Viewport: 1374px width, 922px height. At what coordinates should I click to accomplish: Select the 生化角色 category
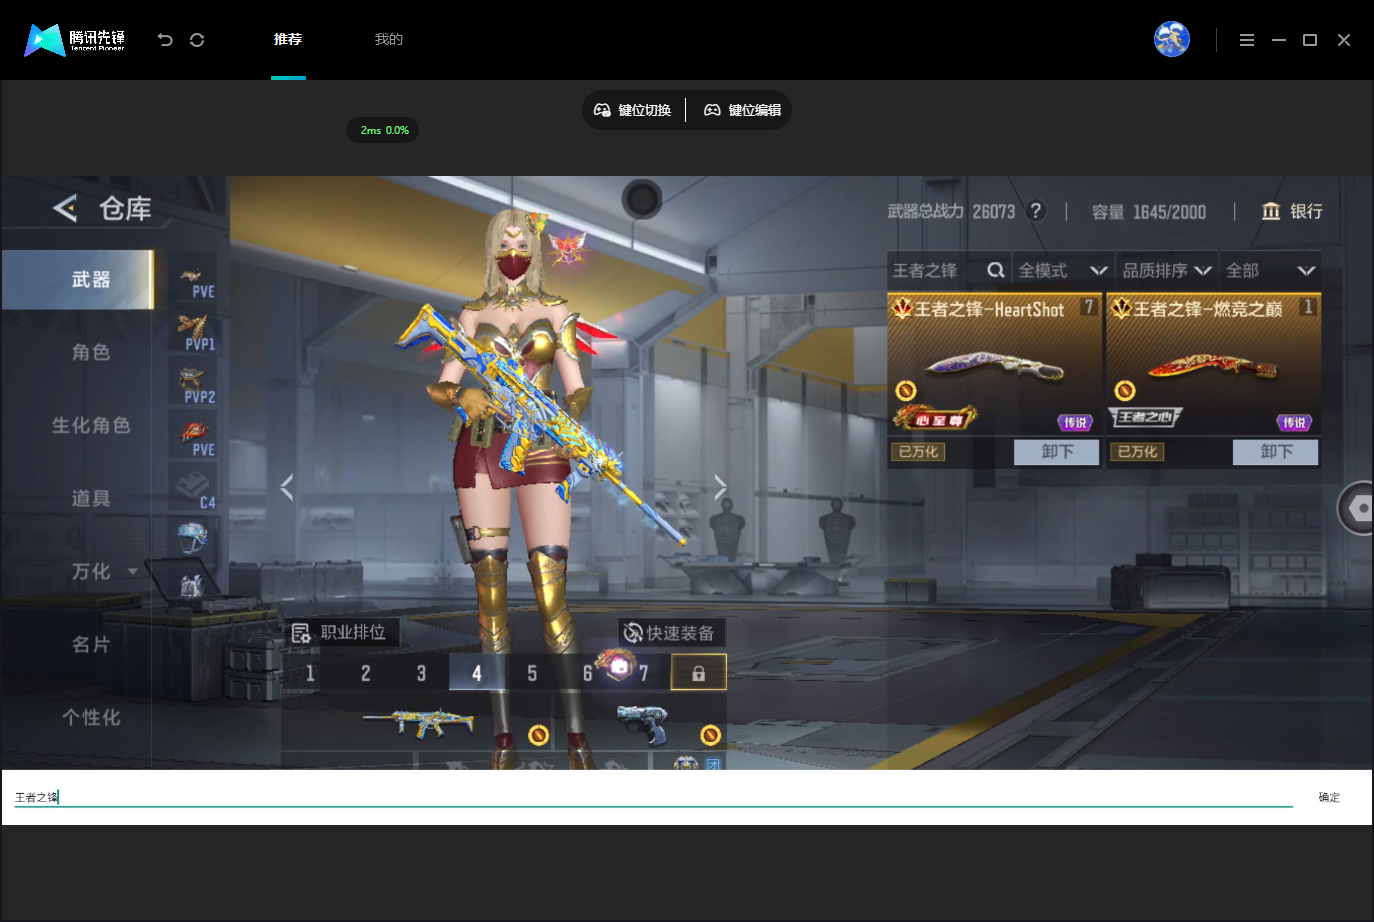[x=91, y=425]
